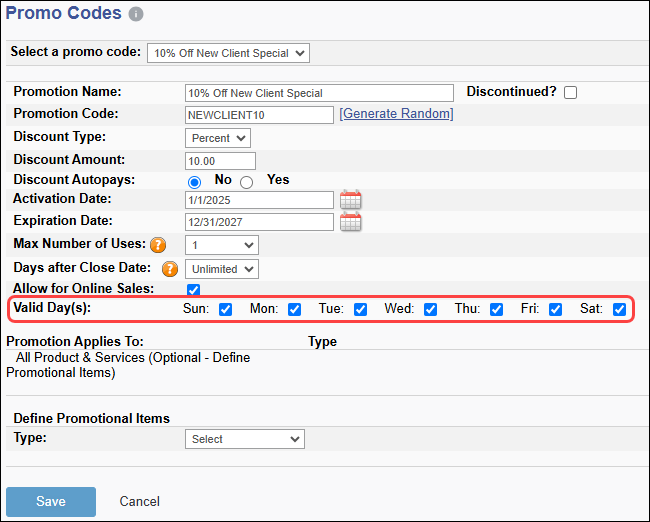The image size is (650, 522).
Task: Open the Max Number of Uses dropdown
Action: tap(221, 245)
